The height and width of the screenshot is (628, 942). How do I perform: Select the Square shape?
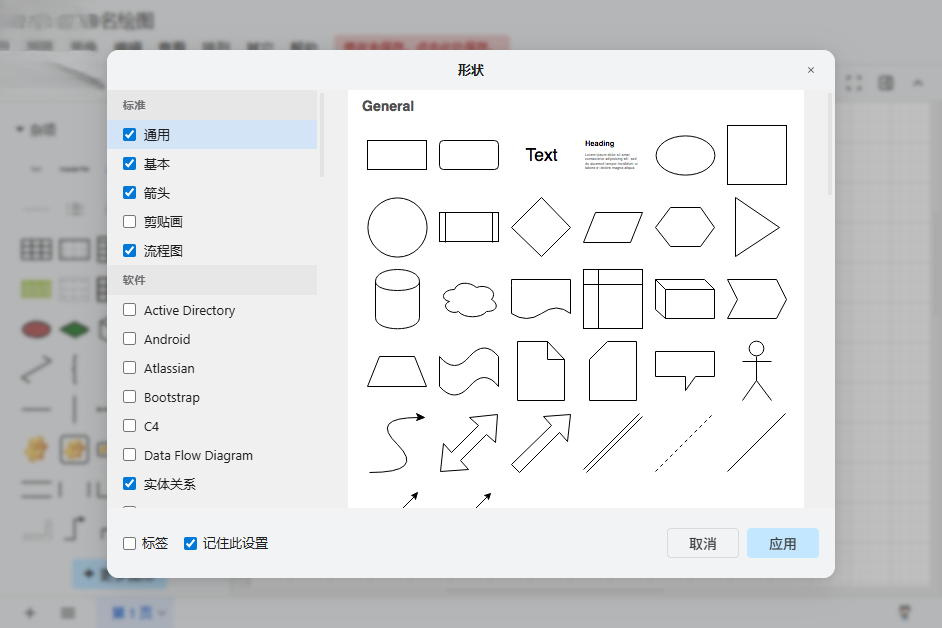[x=756, y=155]
